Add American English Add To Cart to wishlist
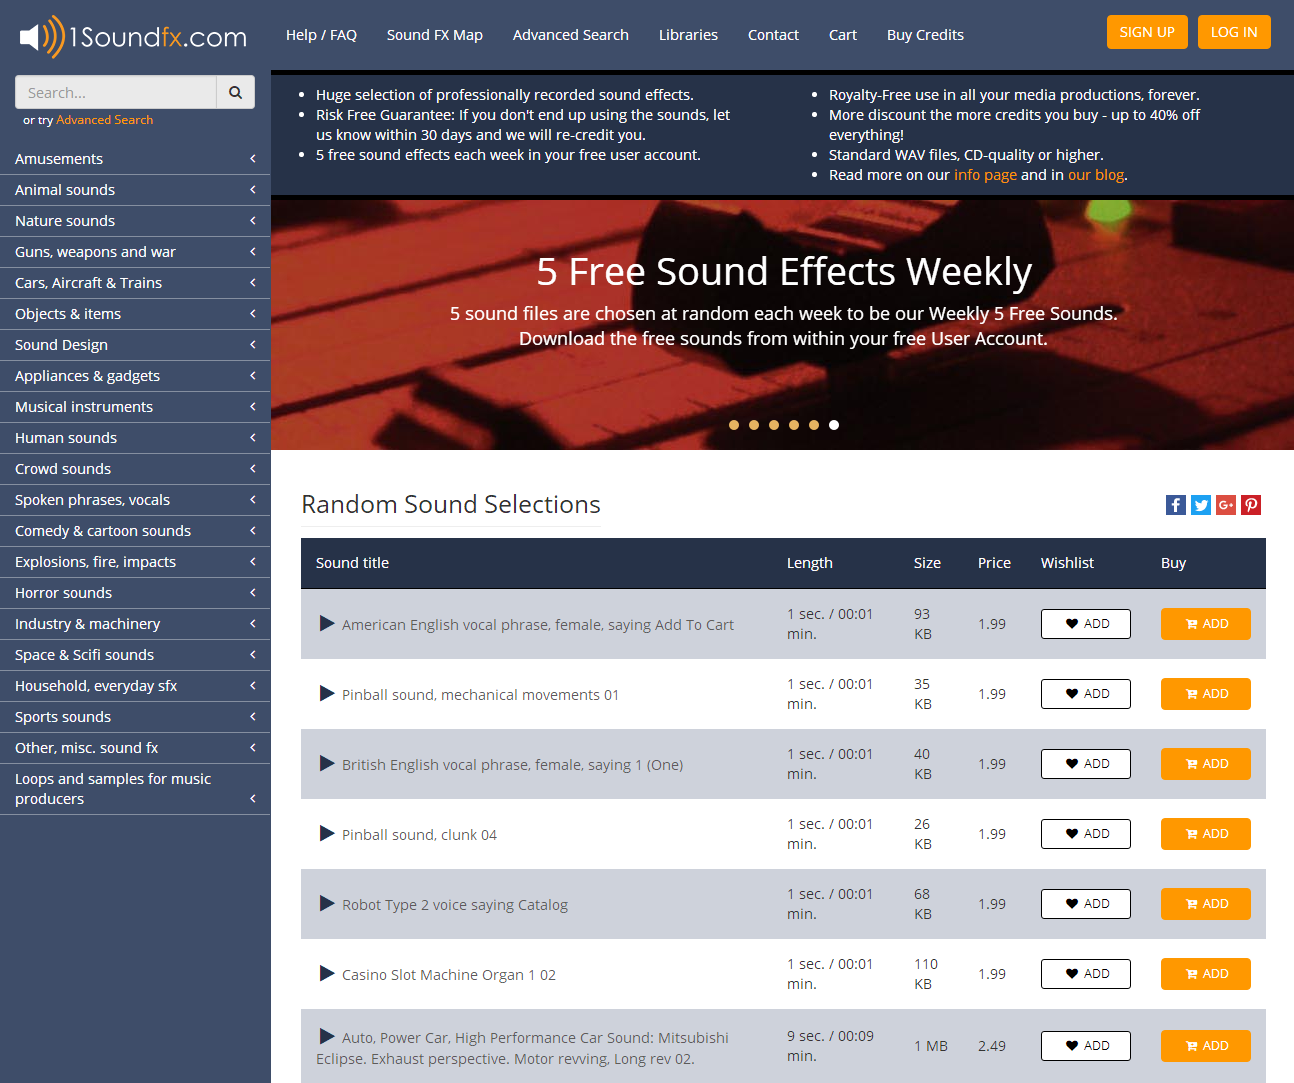Screen dimensions: 1294x1083 click(x=1086, y=624)
